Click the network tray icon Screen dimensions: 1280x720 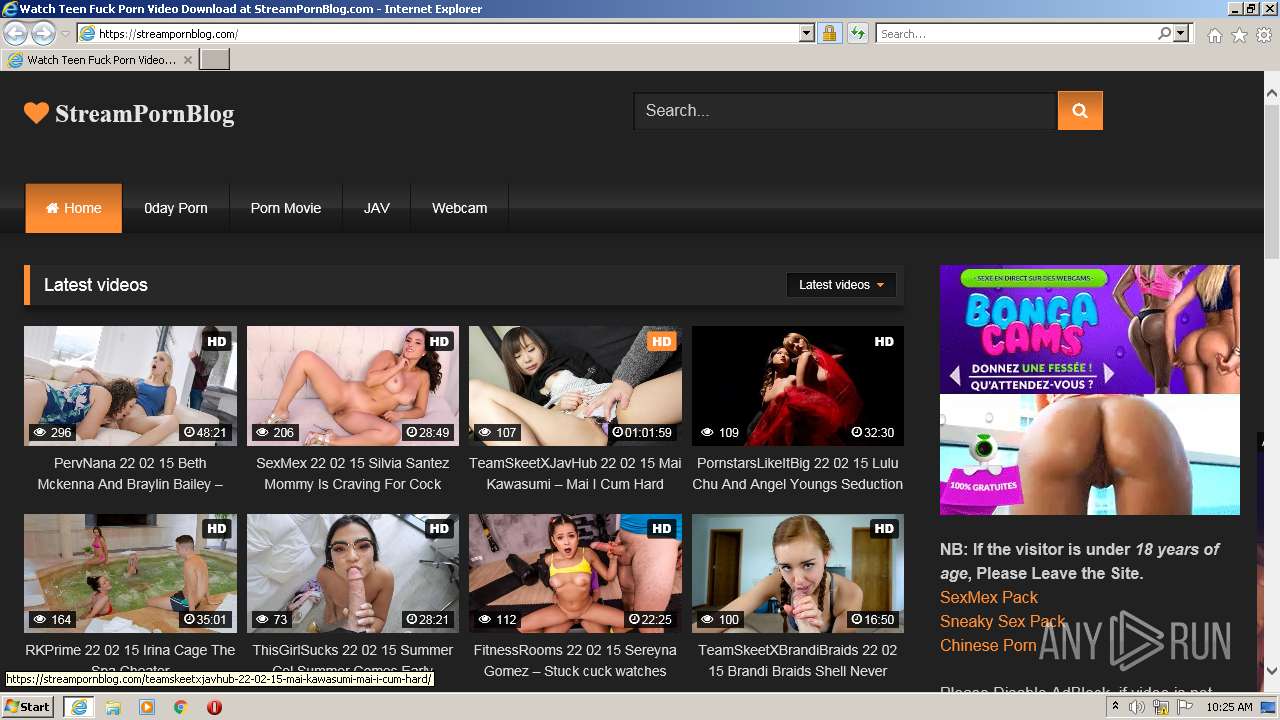click(x=1160, y=707)
